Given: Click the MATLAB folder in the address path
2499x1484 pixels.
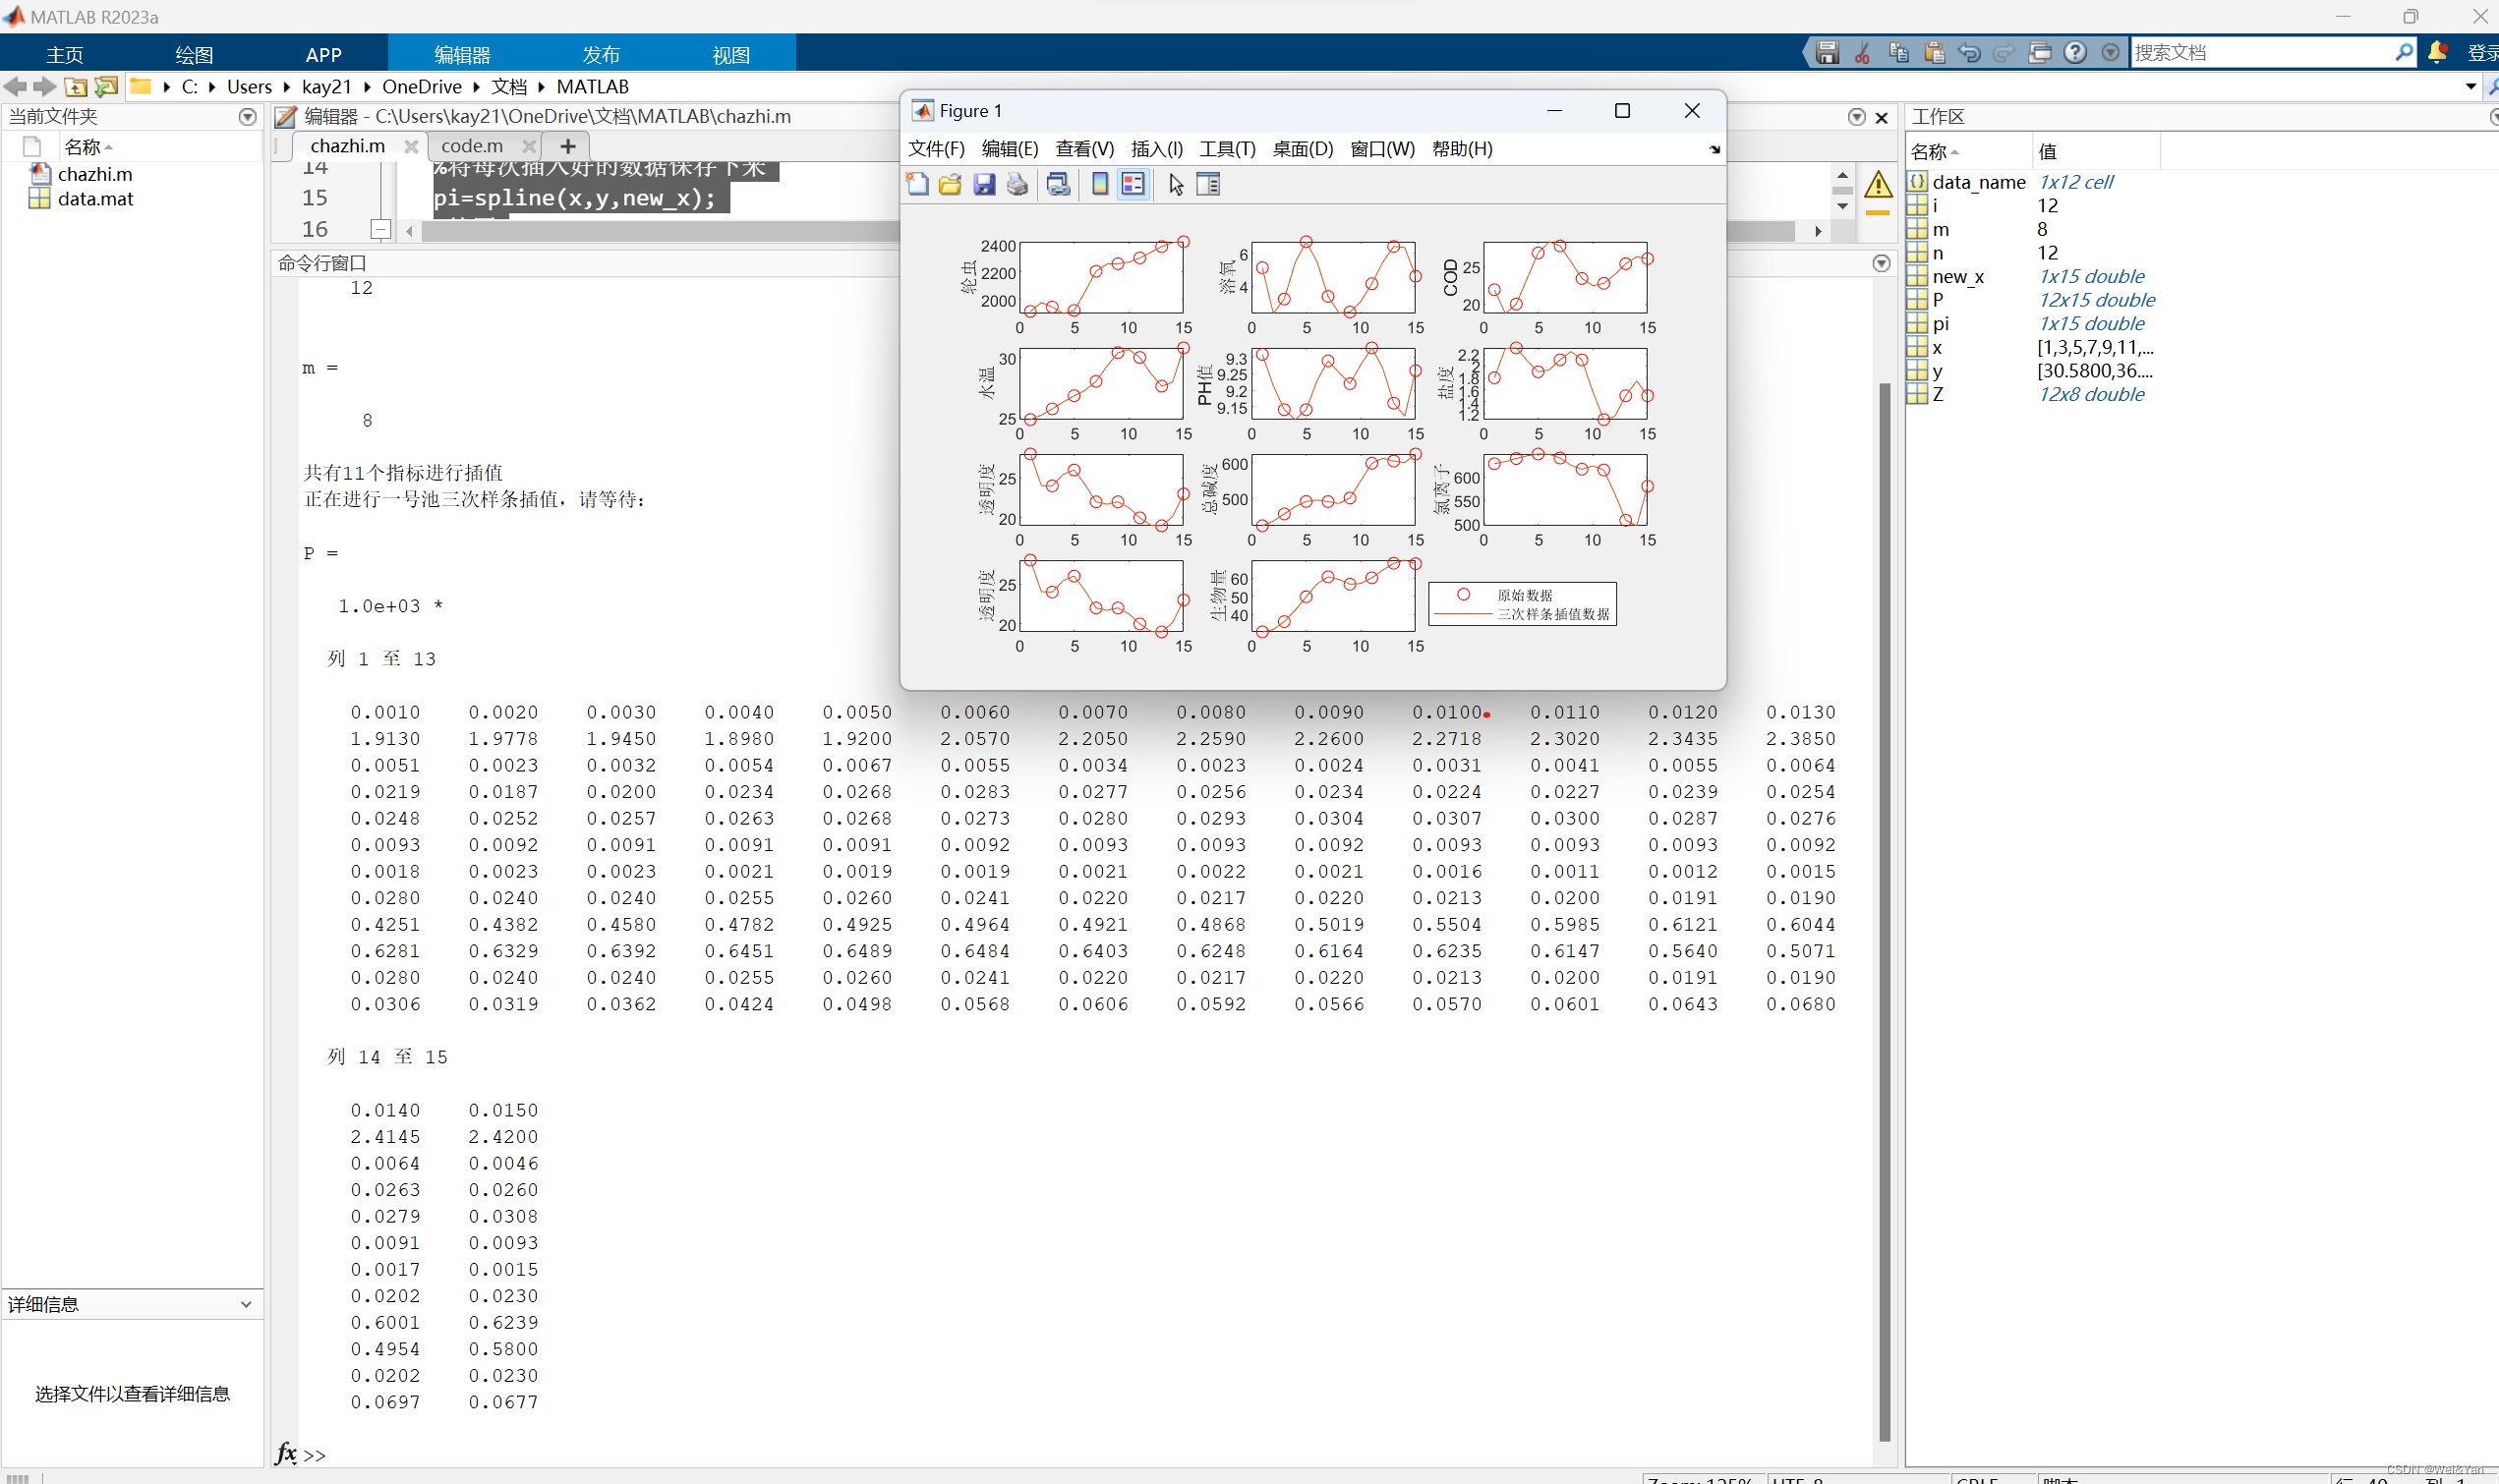Looking at the screenshot, I should 593,87.
